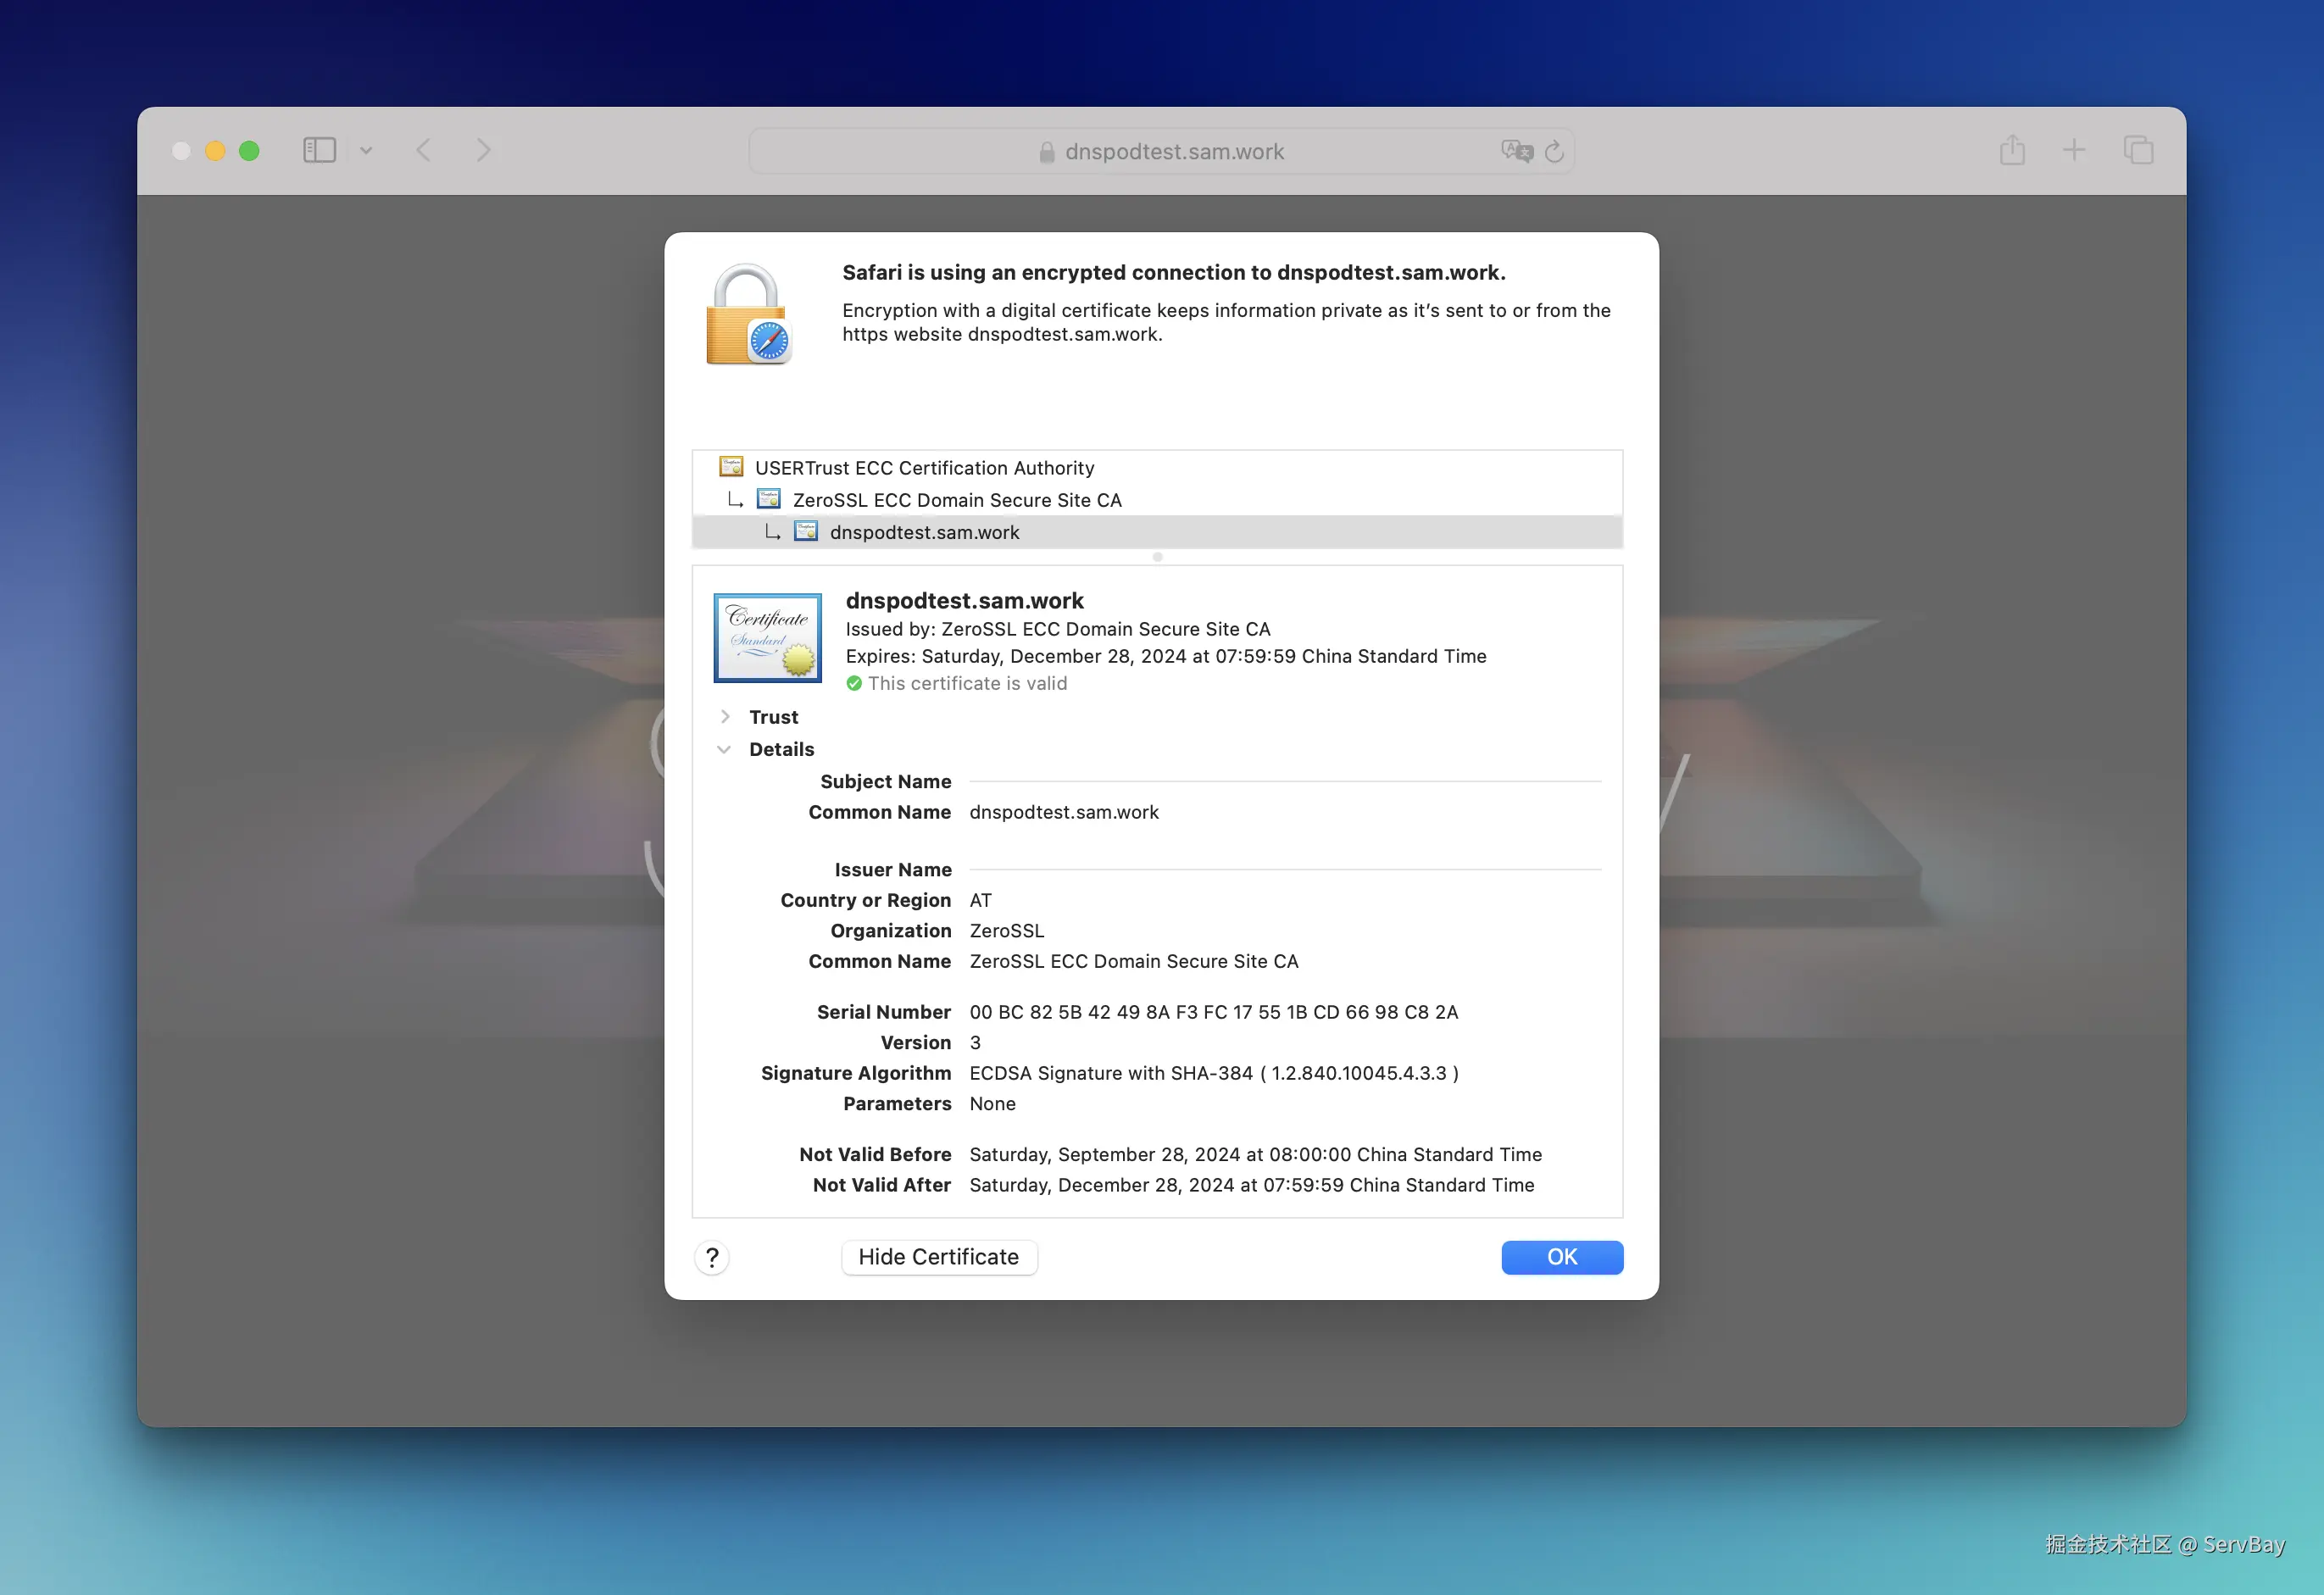
Task: Click the translate icon in address bar
Action: tap(1516, 151)
